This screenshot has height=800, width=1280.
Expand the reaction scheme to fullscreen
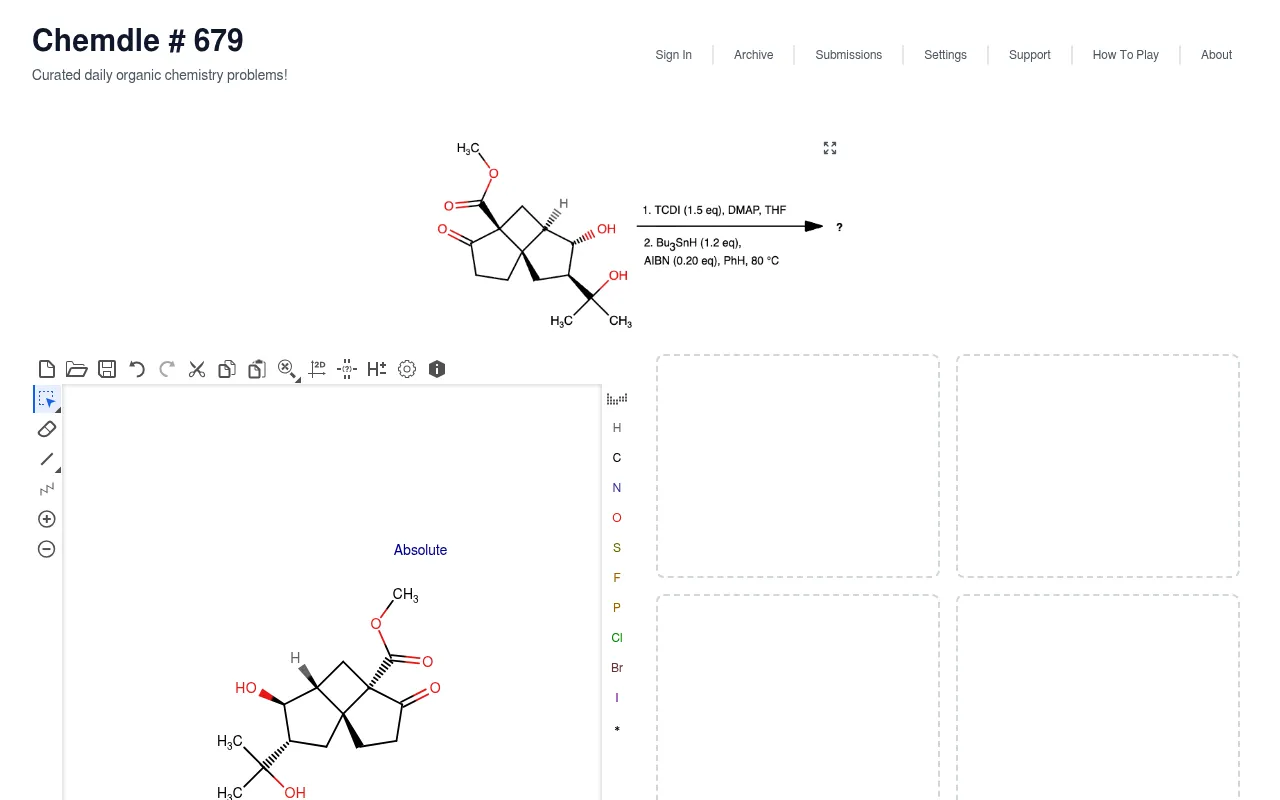[830, 148]
